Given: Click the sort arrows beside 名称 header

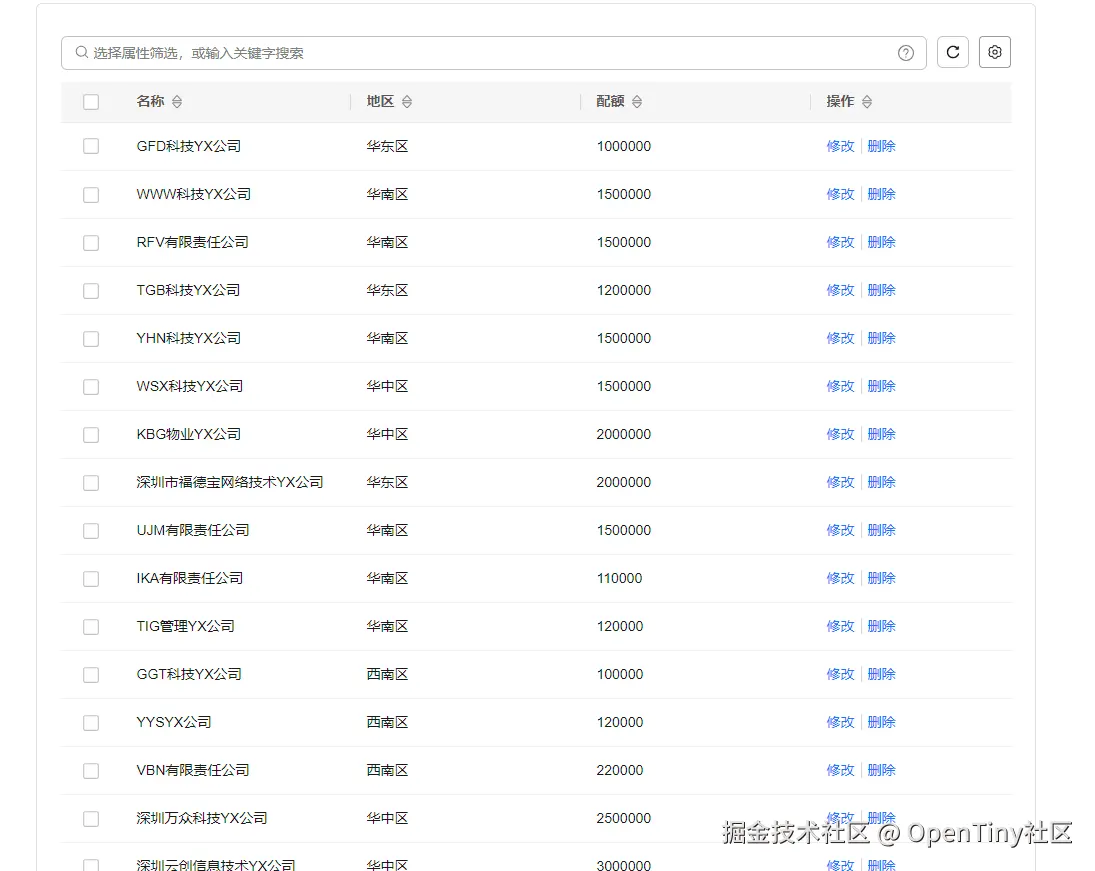Looking at the screenshot, I should pyautogui.click(x=178, y=101).
